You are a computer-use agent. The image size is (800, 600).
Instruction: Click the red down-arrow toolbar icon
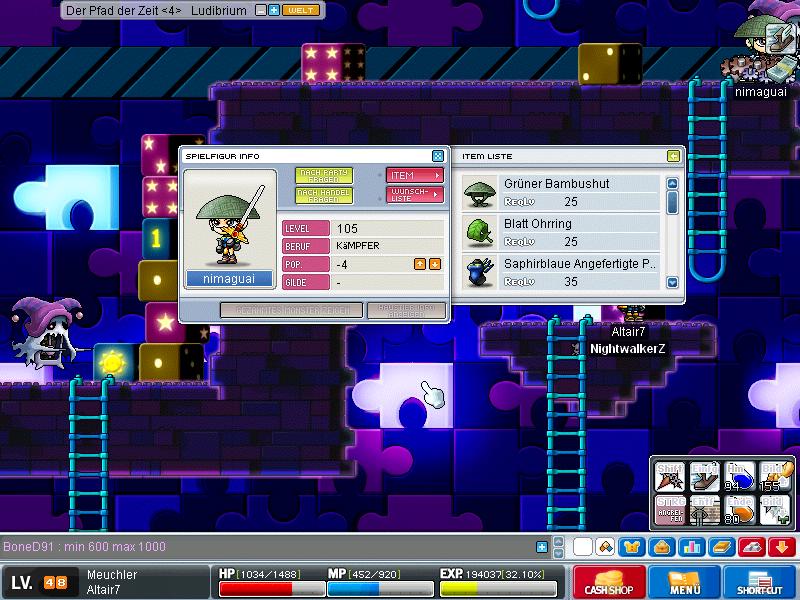coord(781,547)
